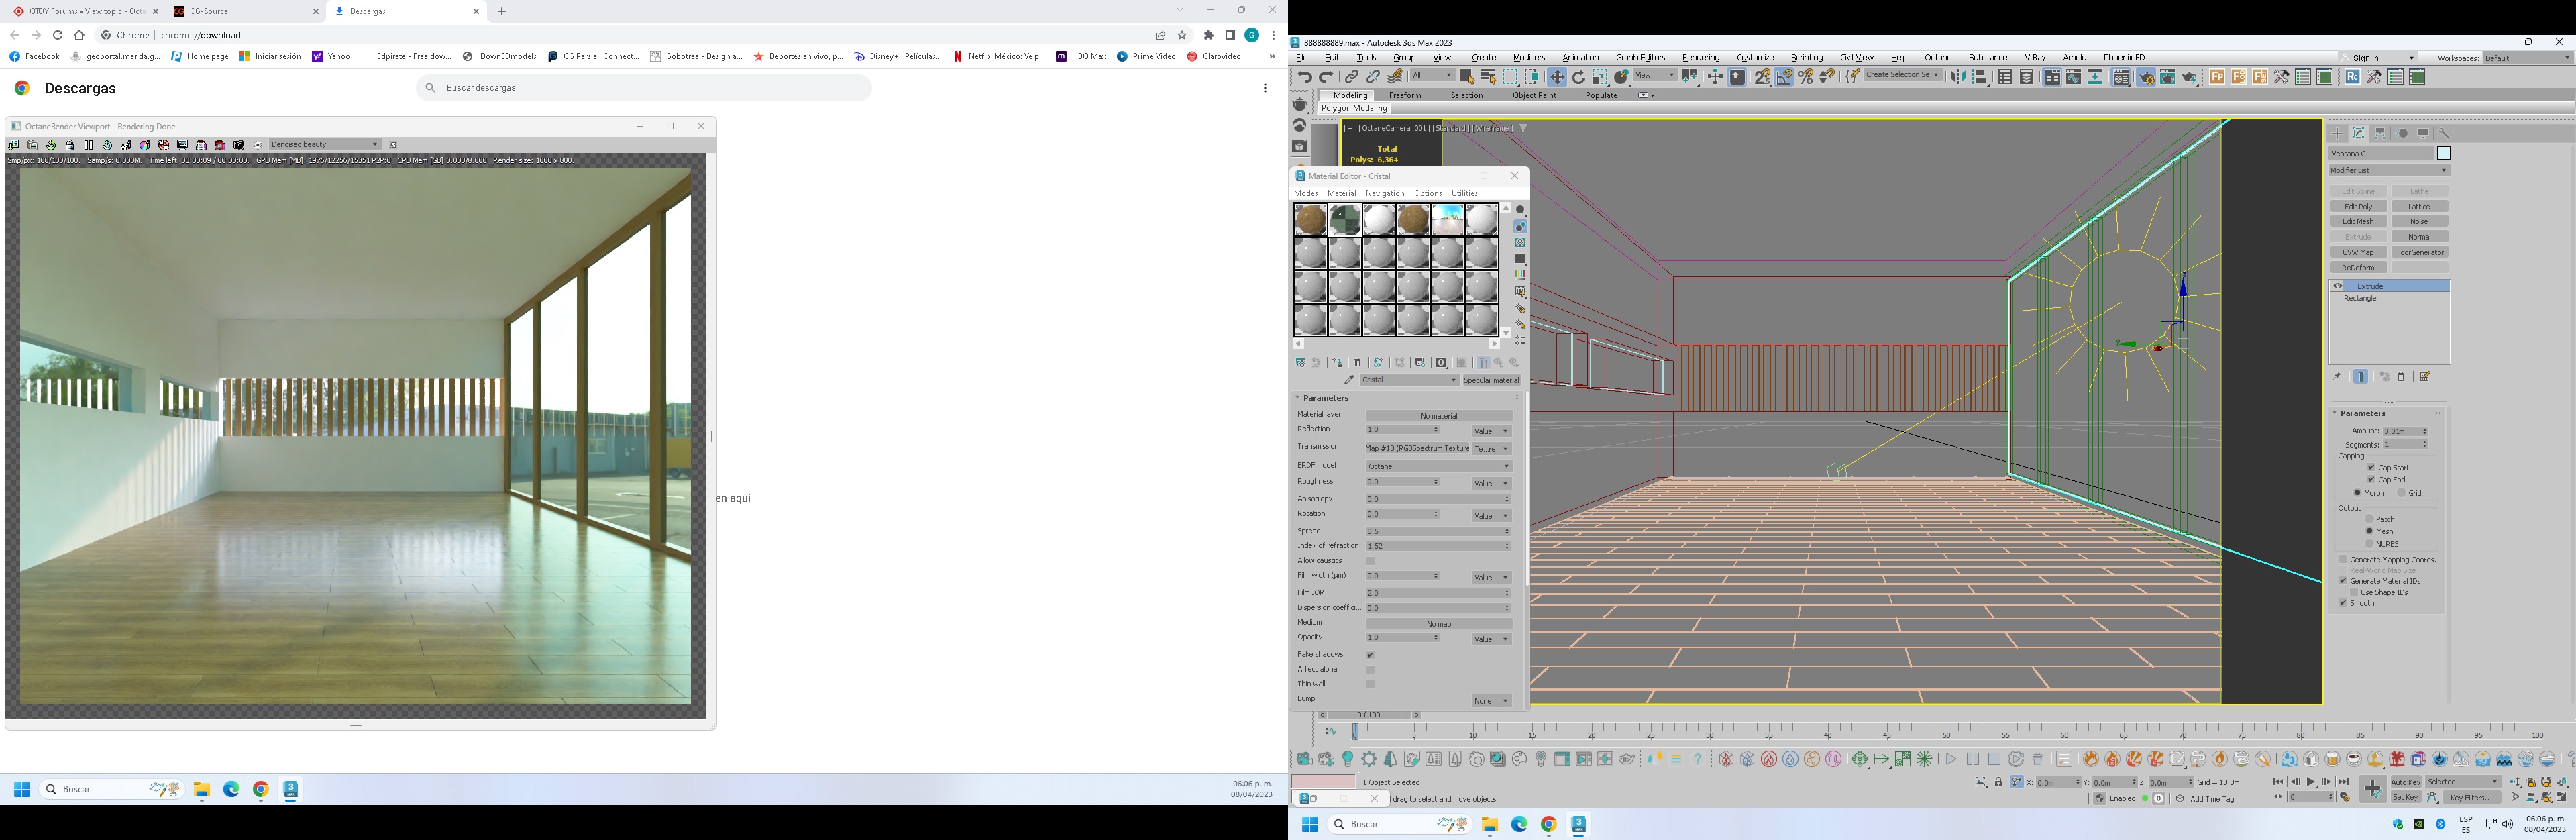The width and height of the screenshot is (2576, 840).
Task: Open the Create tab plus icon in command panel
Action: [2337, 133]
